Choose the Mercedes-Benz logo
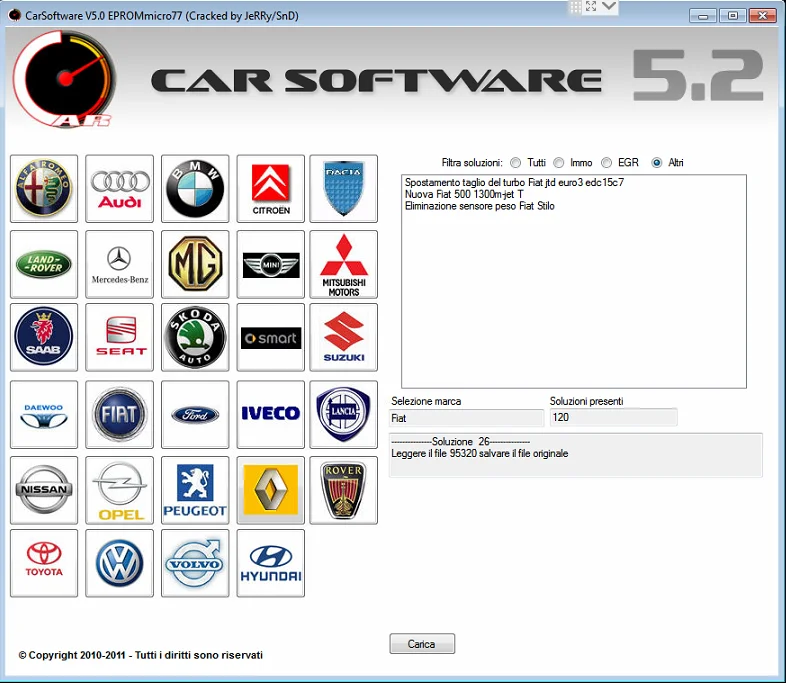 [x=120, y=264]
